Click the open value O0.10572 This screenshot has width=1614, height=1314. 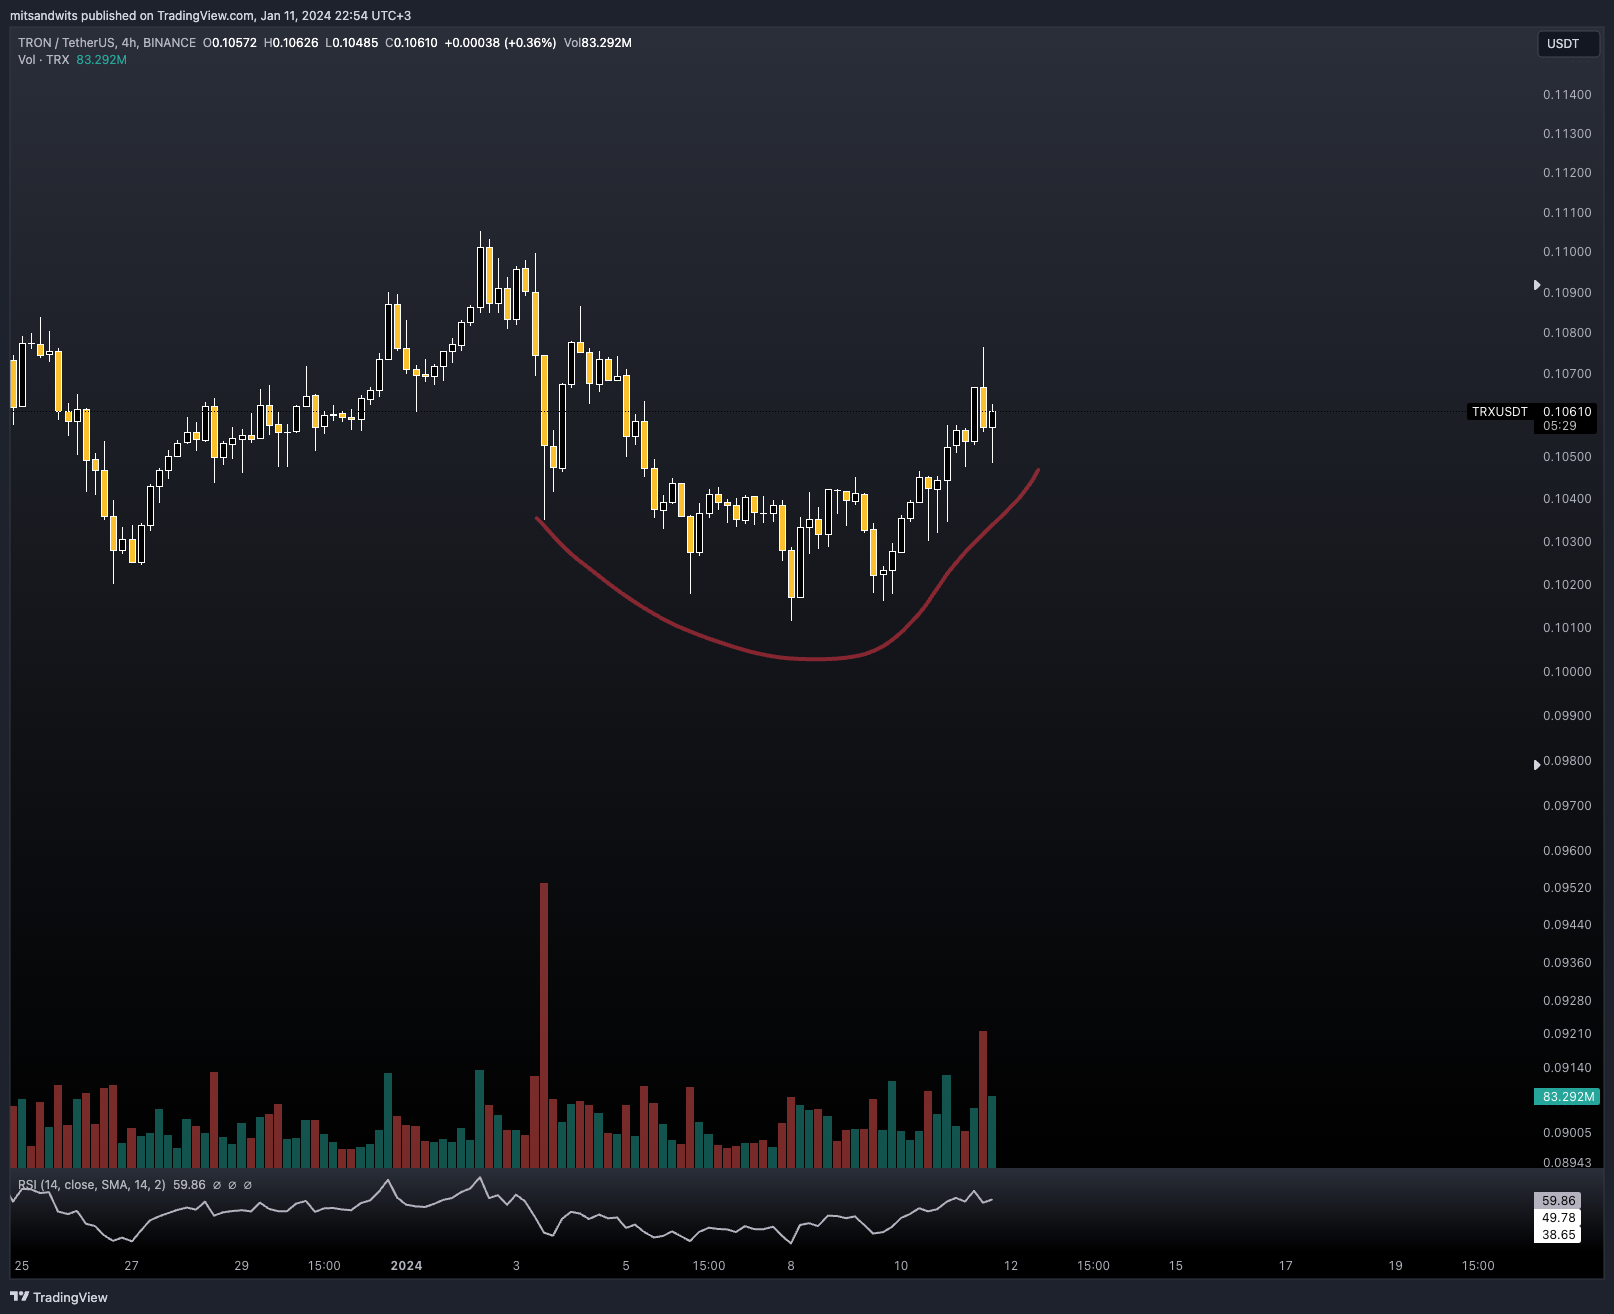pyautogui.click(x=230, y=43)
